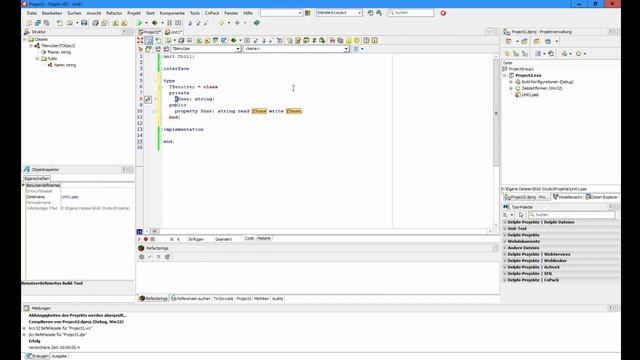Open the Standard-Layout dropdown
Image resolution: width=640 pixels, height=360 pixels.
359,13
